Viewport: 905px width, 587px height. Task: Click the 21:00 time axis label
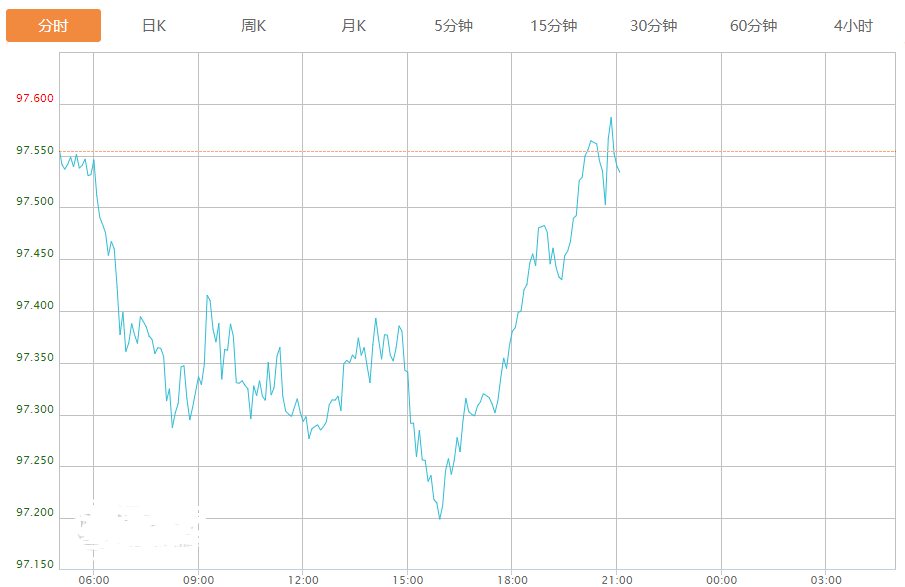pyautogui.click(x=616, y=580)
